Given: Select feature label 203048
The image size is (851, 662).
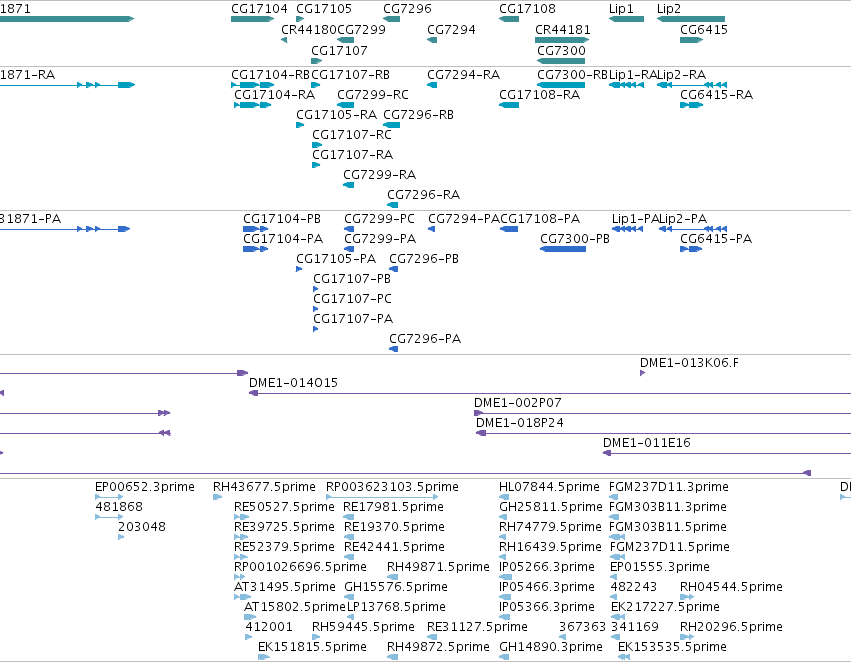Looking at the screenshot, I should click(x=142, y=527).
